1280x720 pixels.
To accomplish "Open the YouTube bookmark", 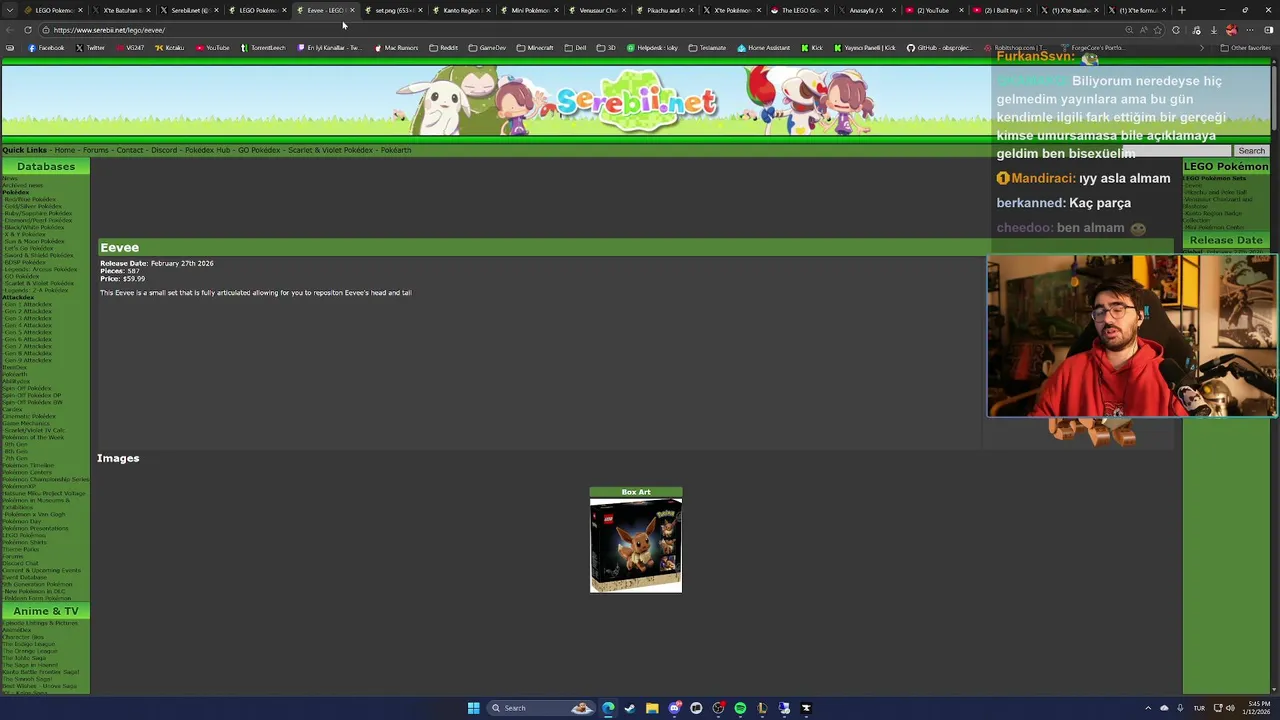I will point(212,48).
